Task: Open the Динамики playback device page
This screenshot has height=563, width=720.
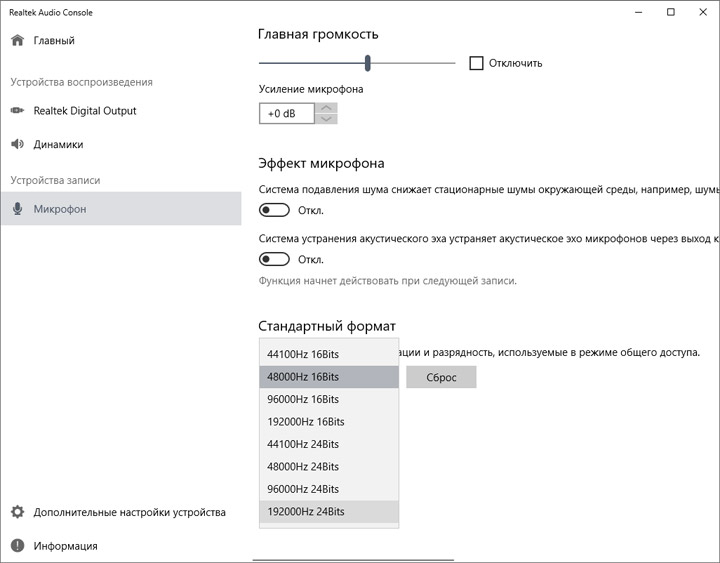Action: pos(58,144)
